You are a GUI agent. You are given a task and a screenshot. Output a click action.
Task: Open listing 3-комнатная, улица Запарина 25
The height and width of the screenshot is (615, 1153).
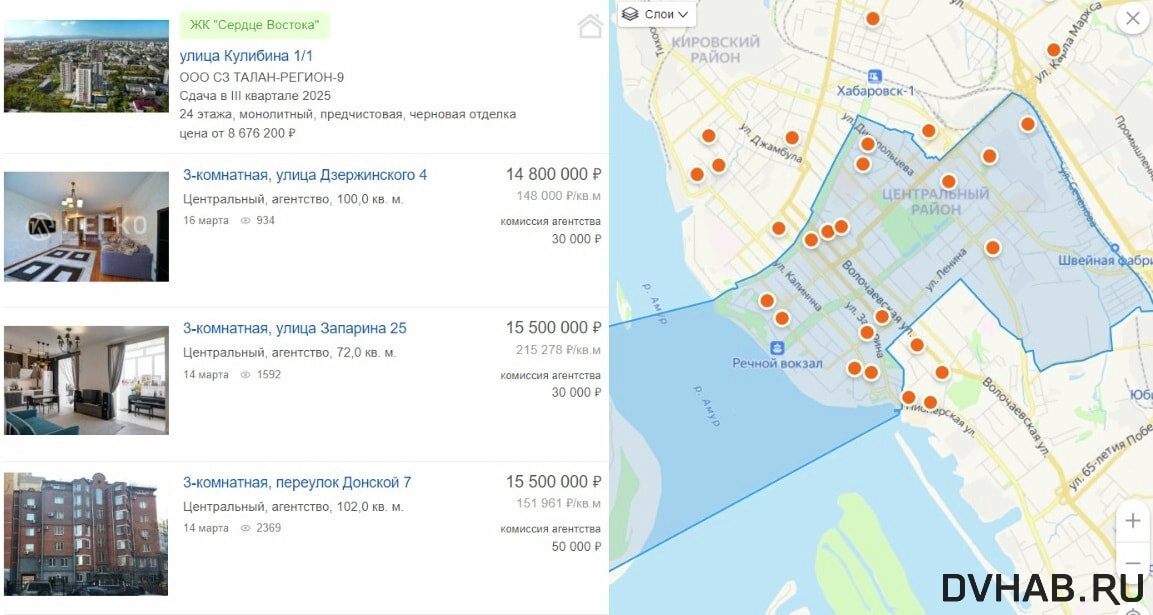point(294,329)
